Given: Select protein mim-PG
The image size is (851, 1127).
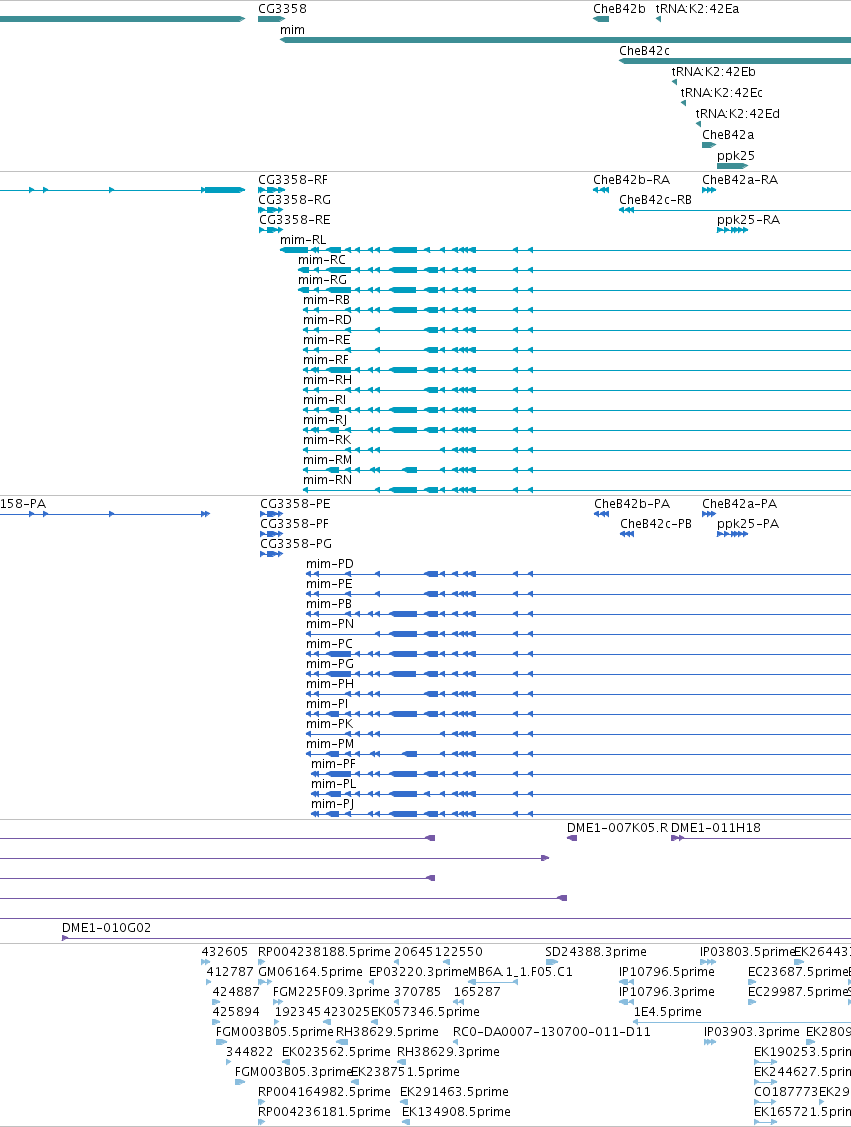Looking at the screenshot, I should point(330,663).
